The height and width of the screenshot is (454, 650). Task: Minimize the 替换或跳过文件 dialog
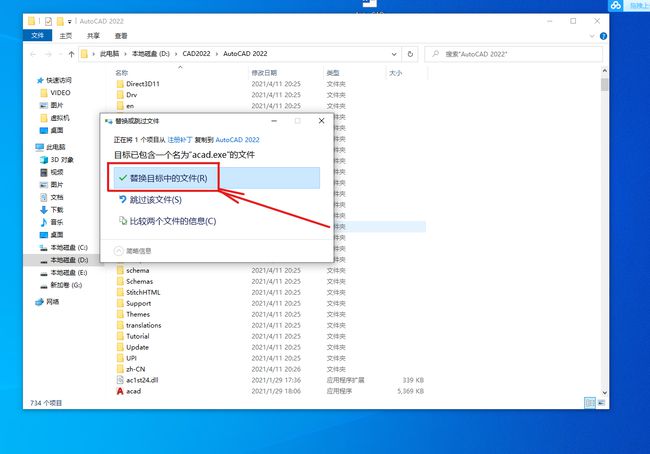pos(274,121)
